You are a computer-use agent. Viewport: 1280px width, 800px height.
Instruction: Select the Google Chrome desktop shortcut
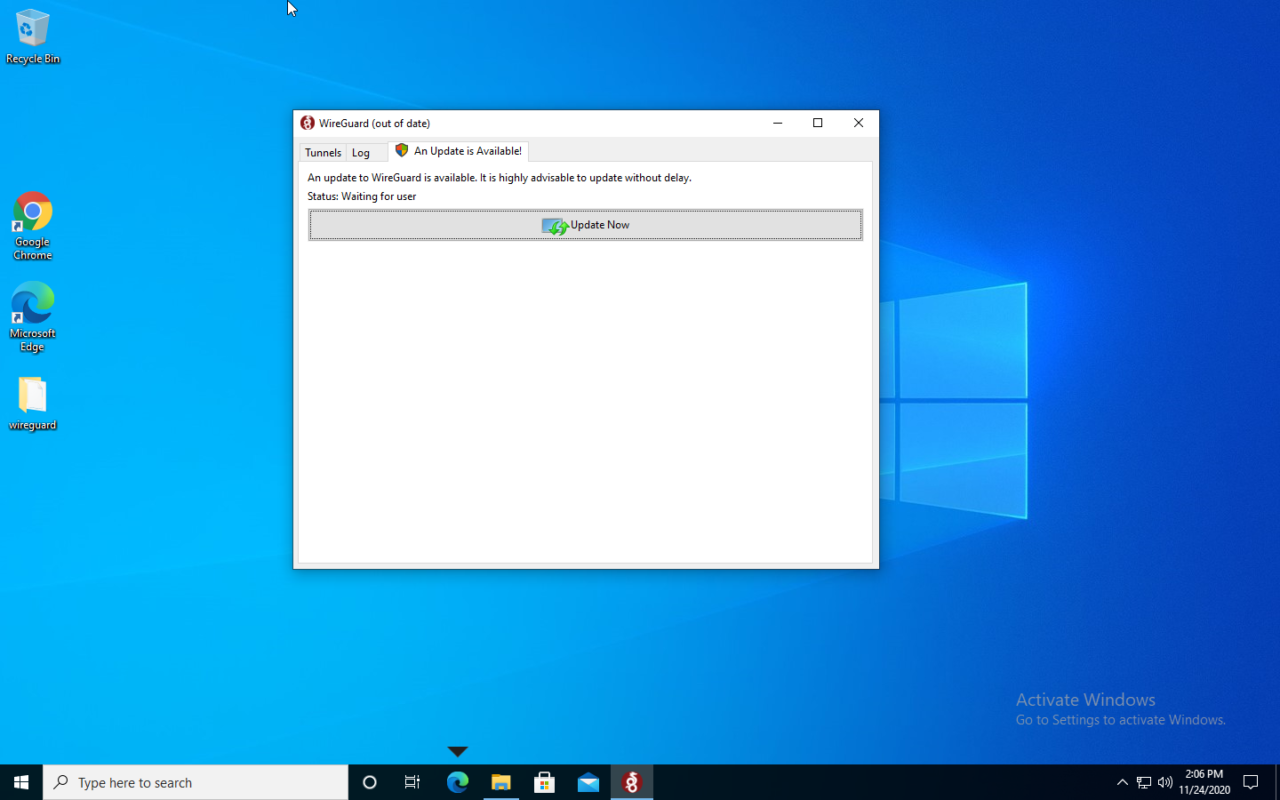[x=32, y=226]
